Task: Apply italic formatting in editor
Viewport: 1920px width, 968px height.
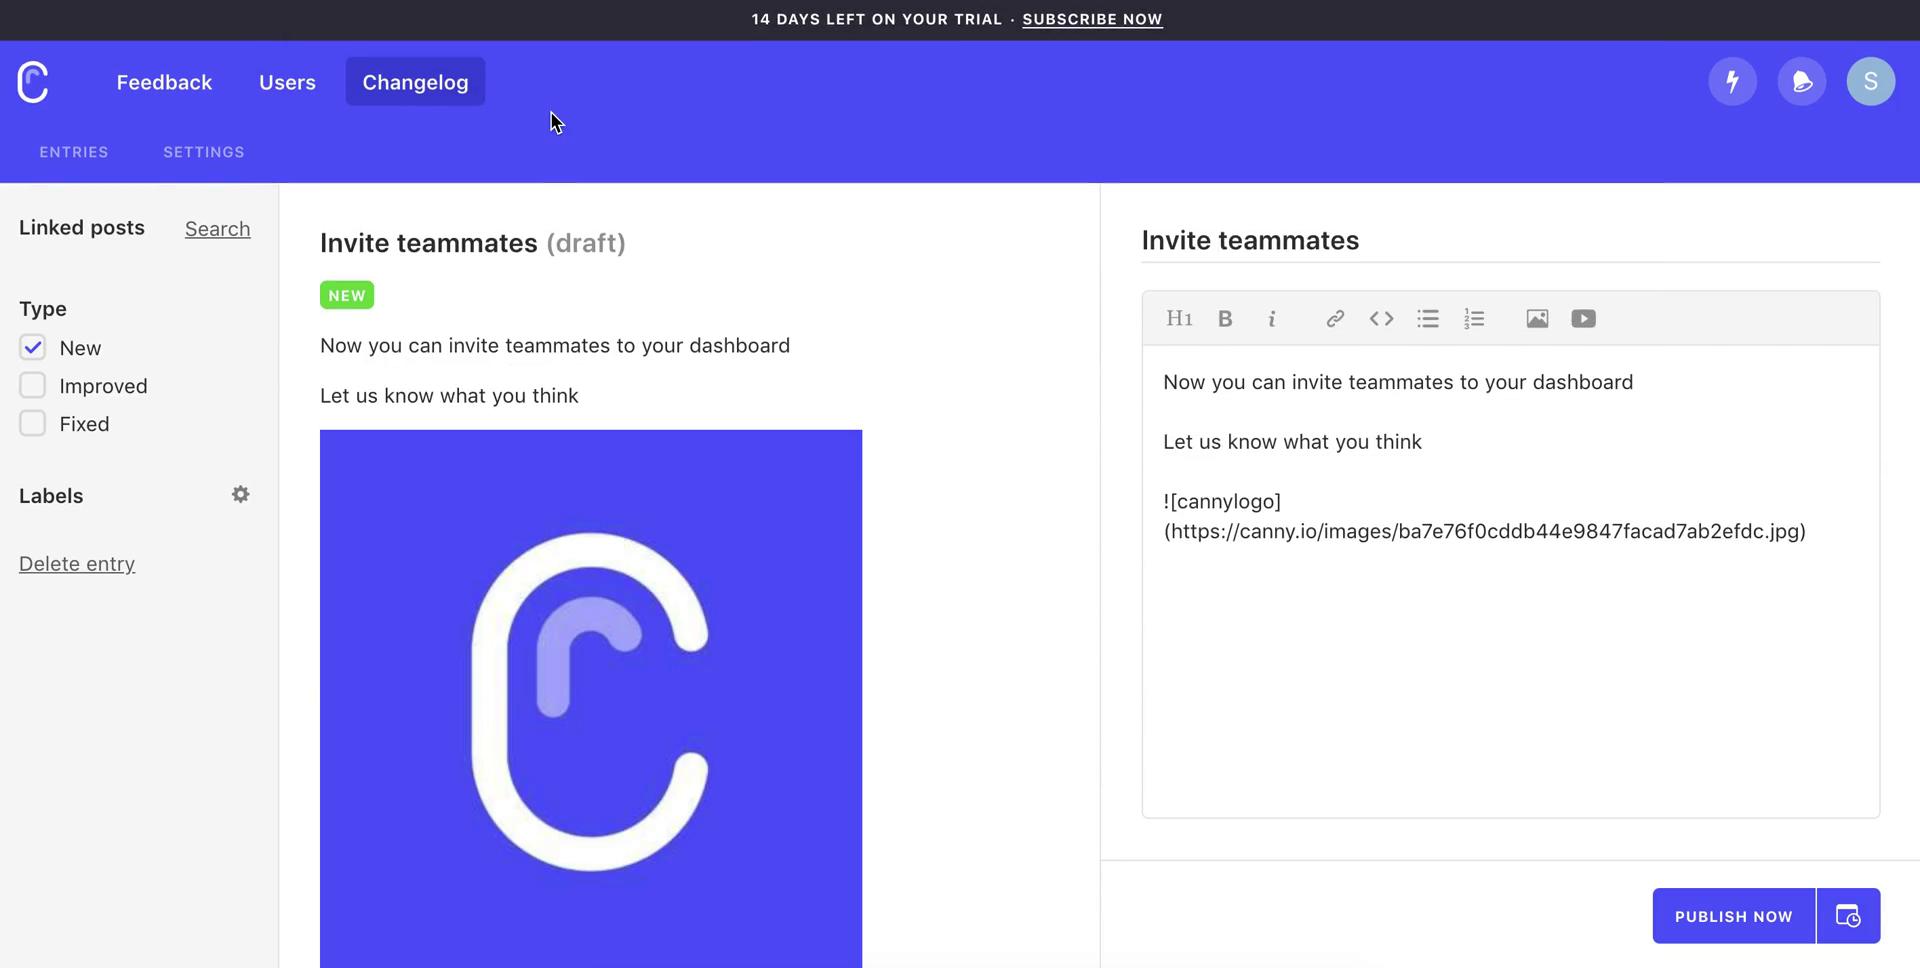Action: (x=1272, y=319)
